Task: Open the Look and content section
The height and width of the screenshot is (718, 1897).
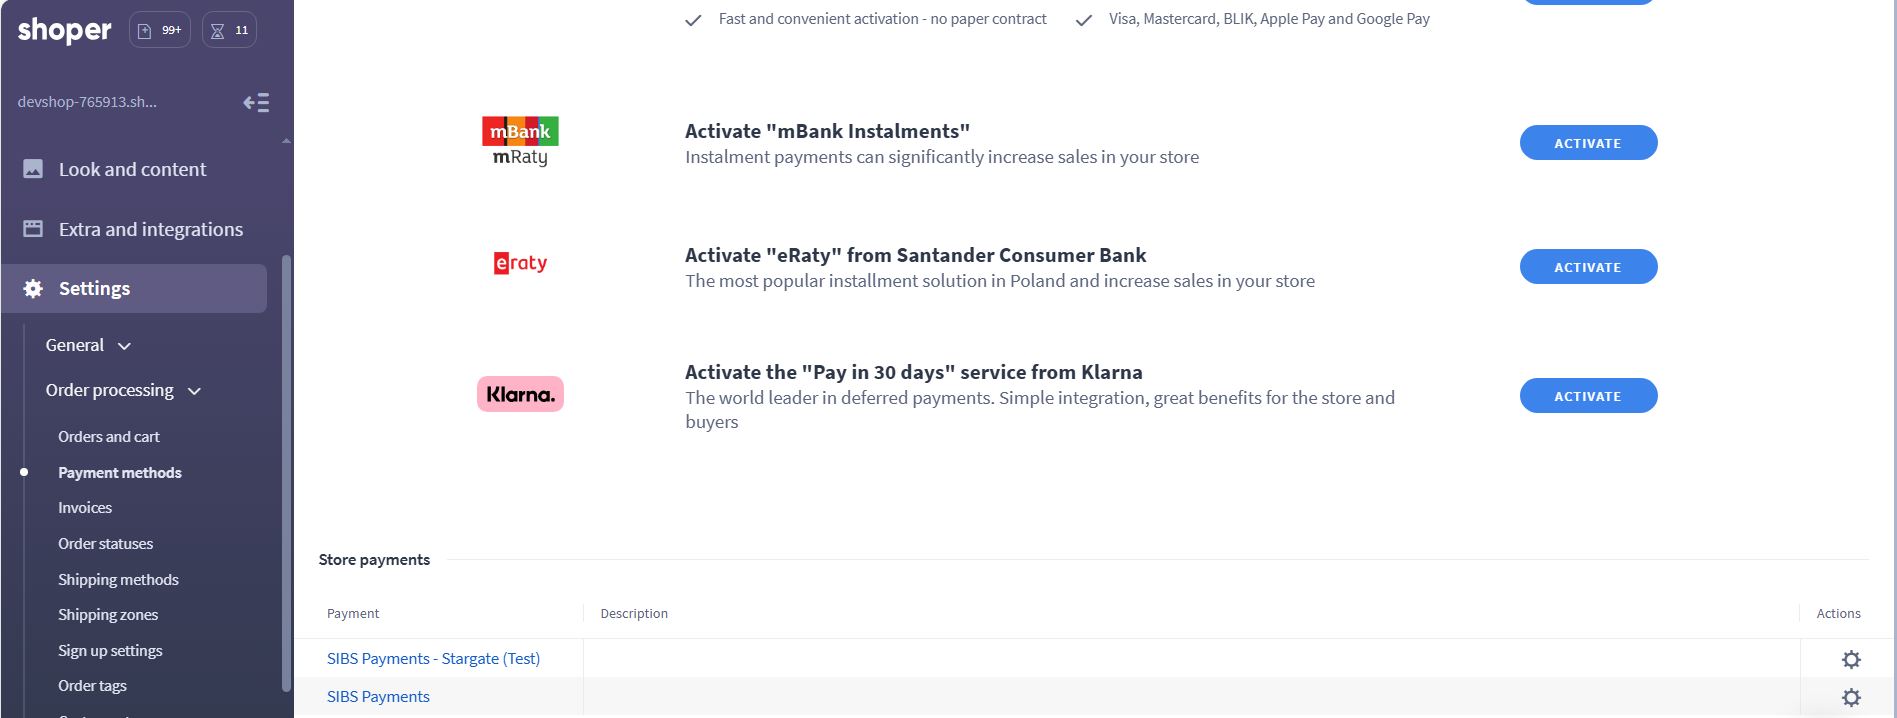Action: click(x=132, y=169)
